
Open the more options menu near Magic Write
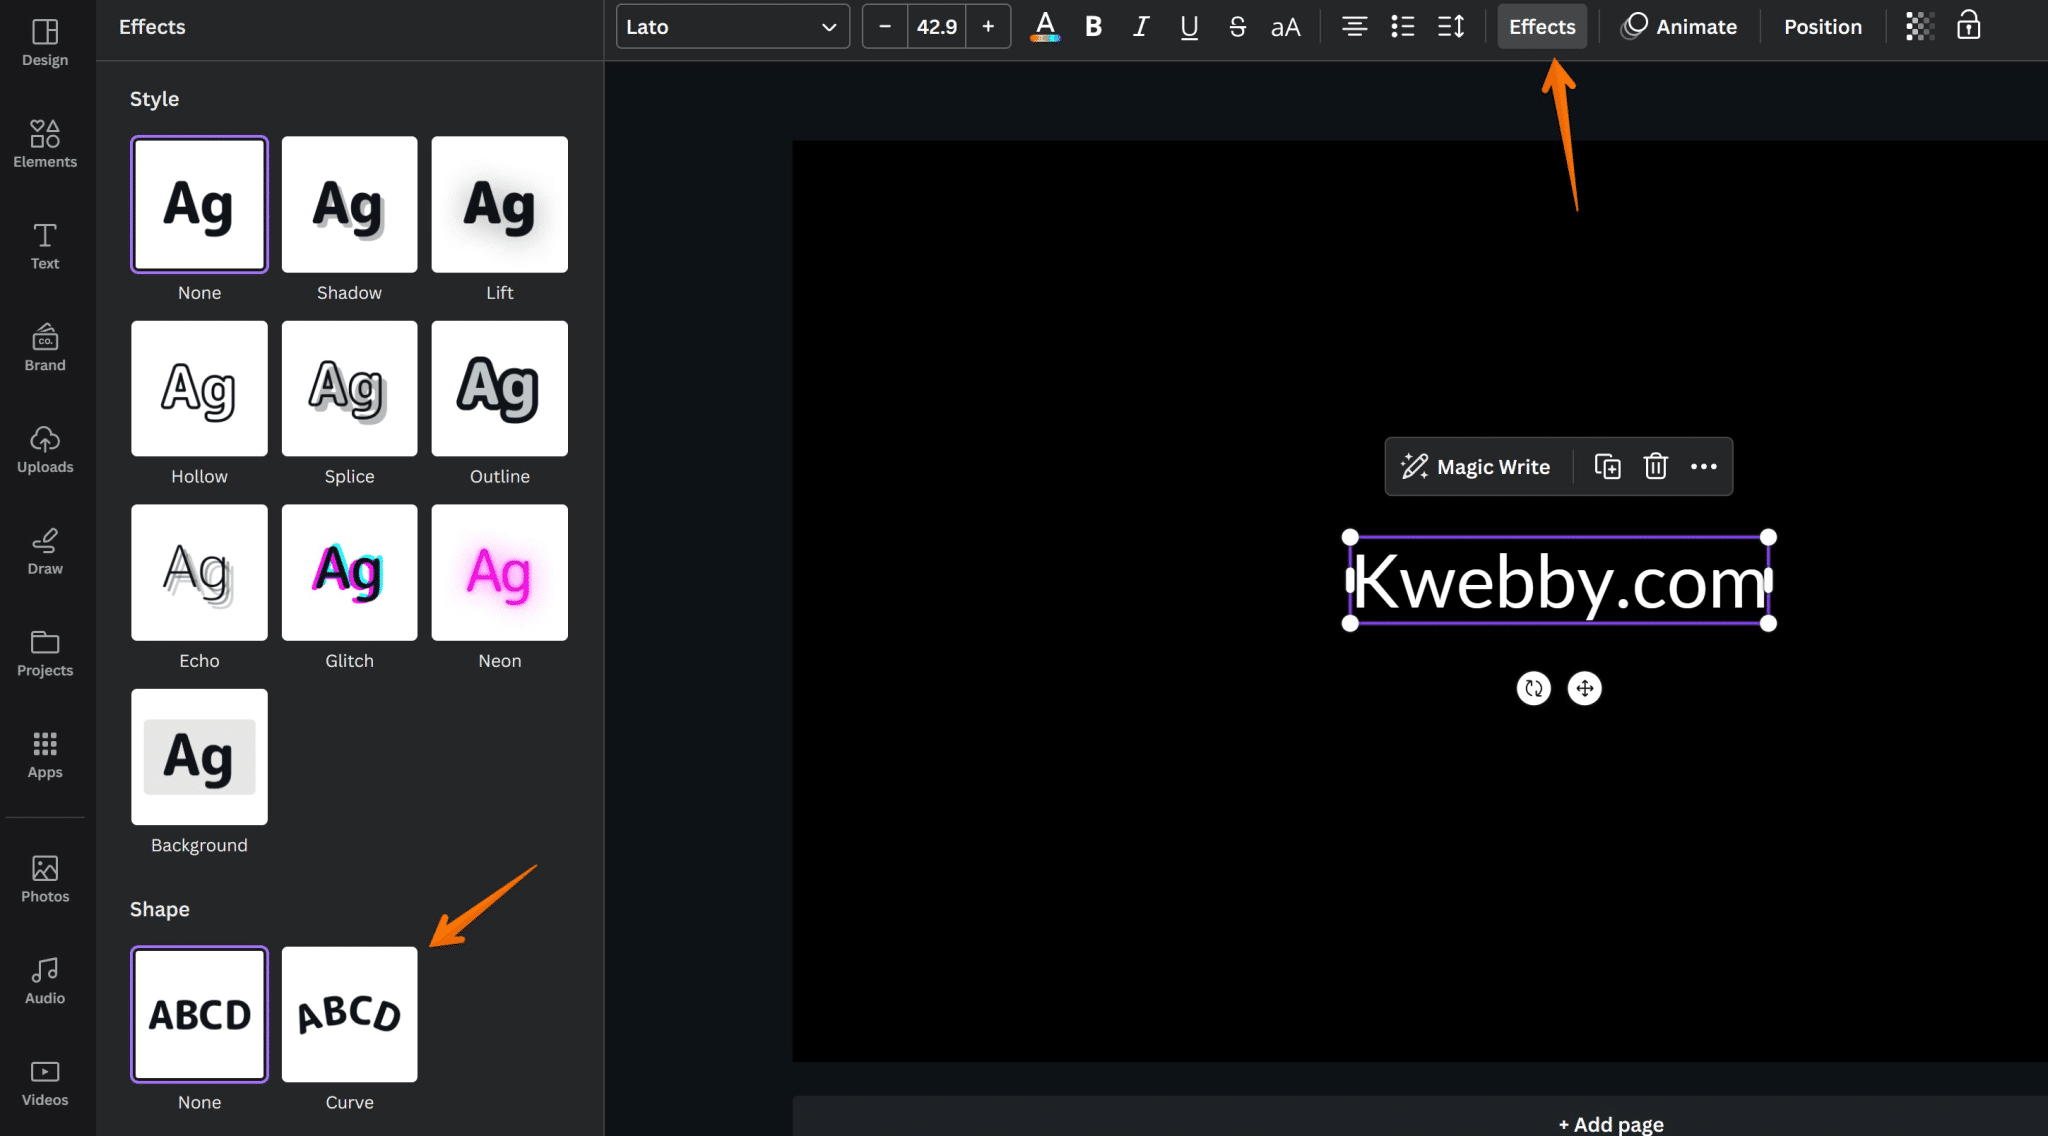pos(1703,466)
